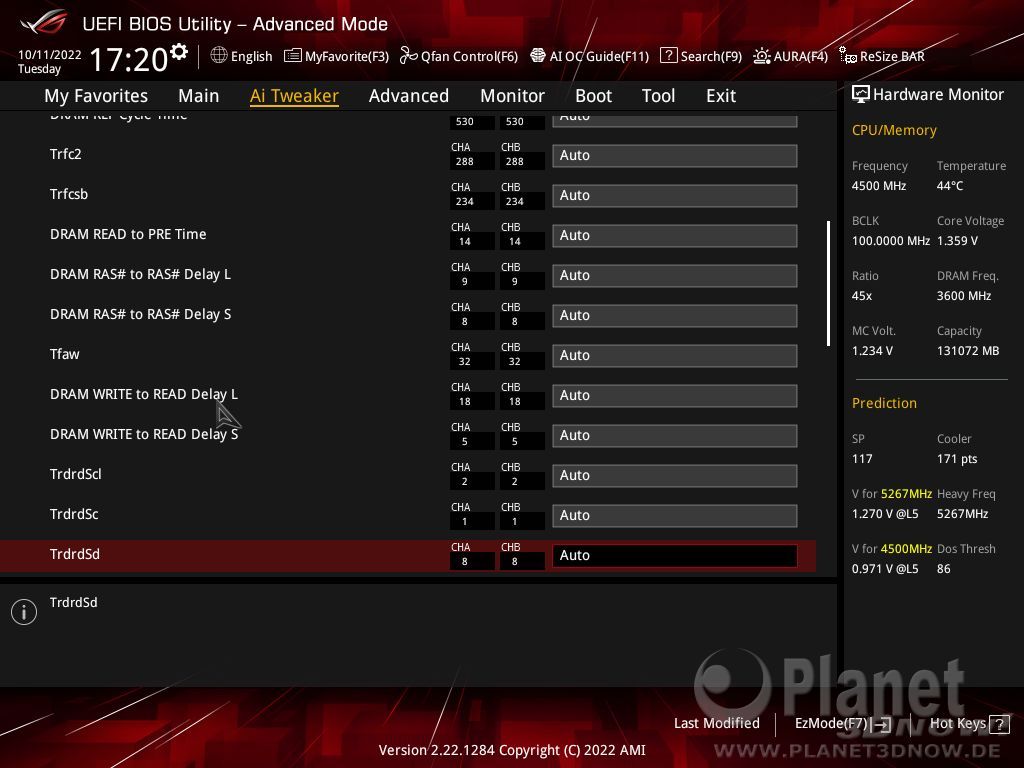Click the 3600 MHz DRAM frequency value
Viewport: 1024px width, 768px height.
click(964, 296)
